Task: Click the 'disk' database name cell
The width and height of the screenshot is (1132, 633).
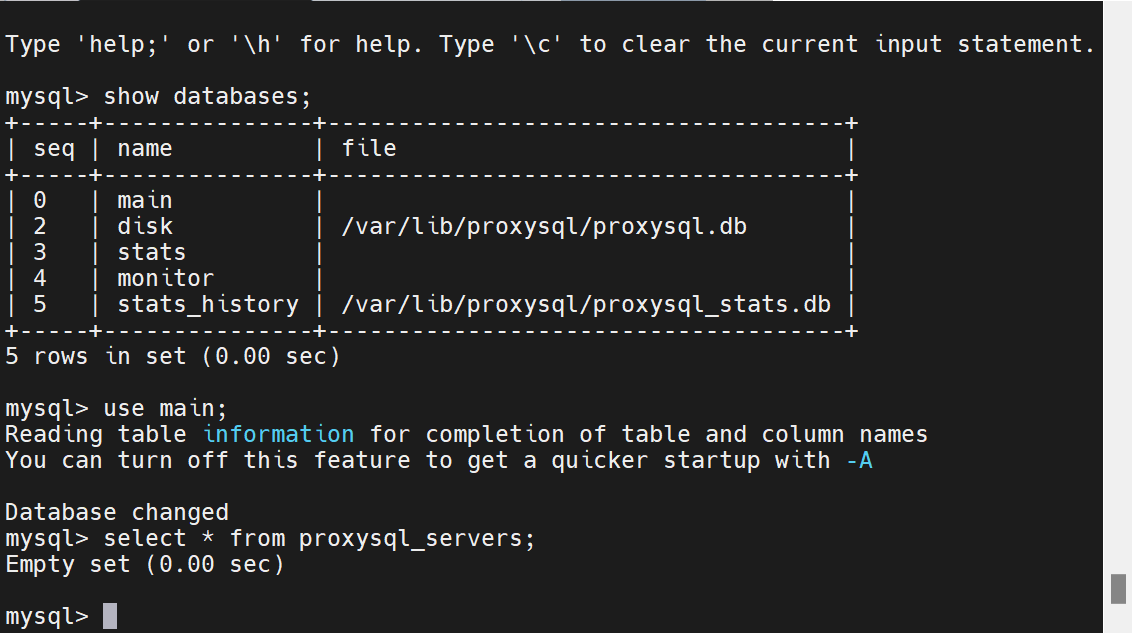Action: pos(144,227)
